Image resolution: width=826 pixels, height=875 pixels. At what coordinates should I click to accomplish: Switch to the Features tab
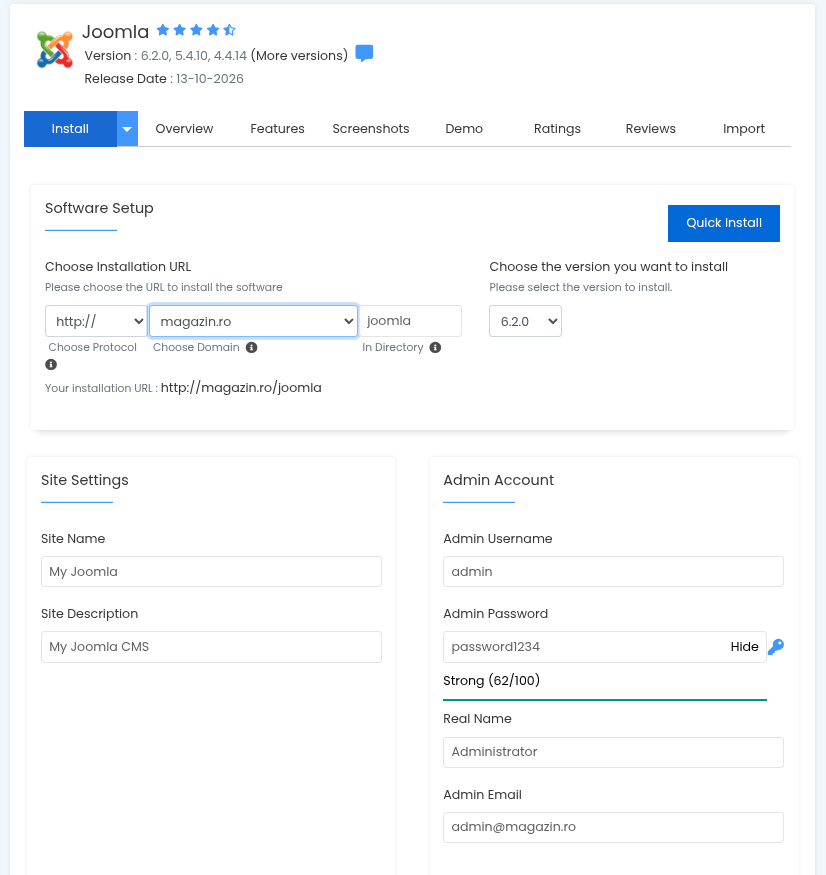pyautogui.click(x=277, y=129)
